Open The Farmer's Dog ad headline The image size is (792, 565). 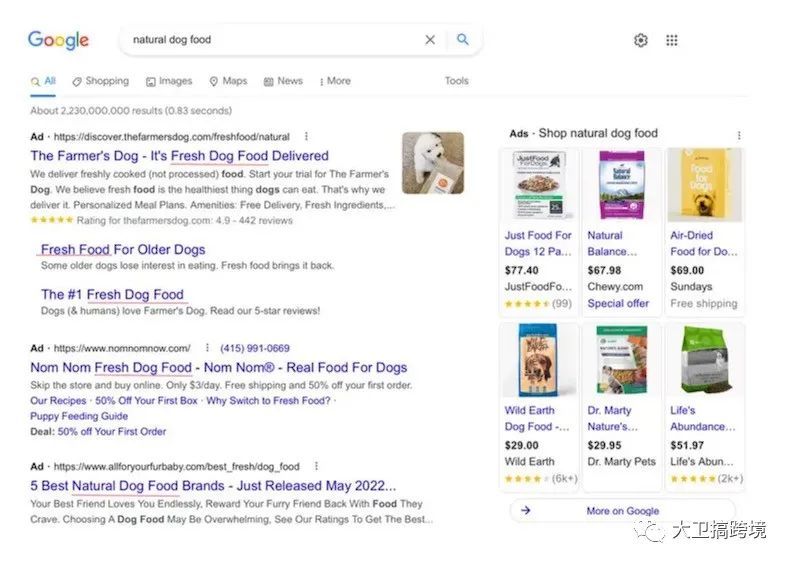(179, 156)
